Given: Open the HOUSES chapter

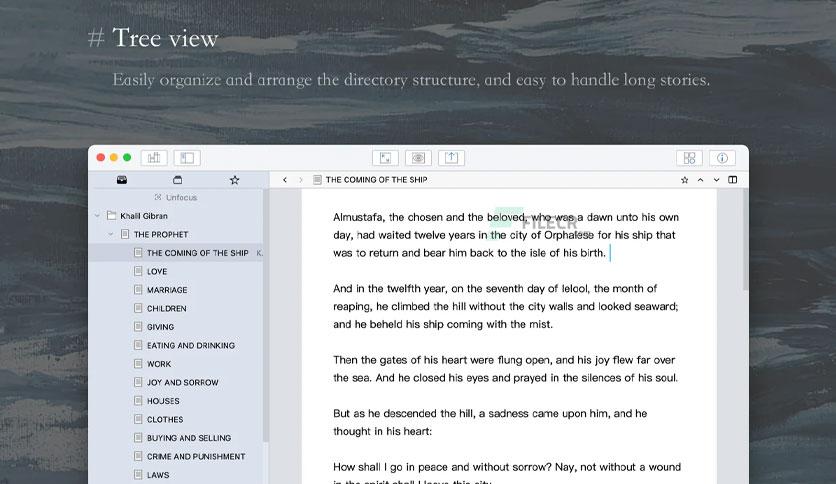Looking at the screenshot, I should click(x=176, y=401).
